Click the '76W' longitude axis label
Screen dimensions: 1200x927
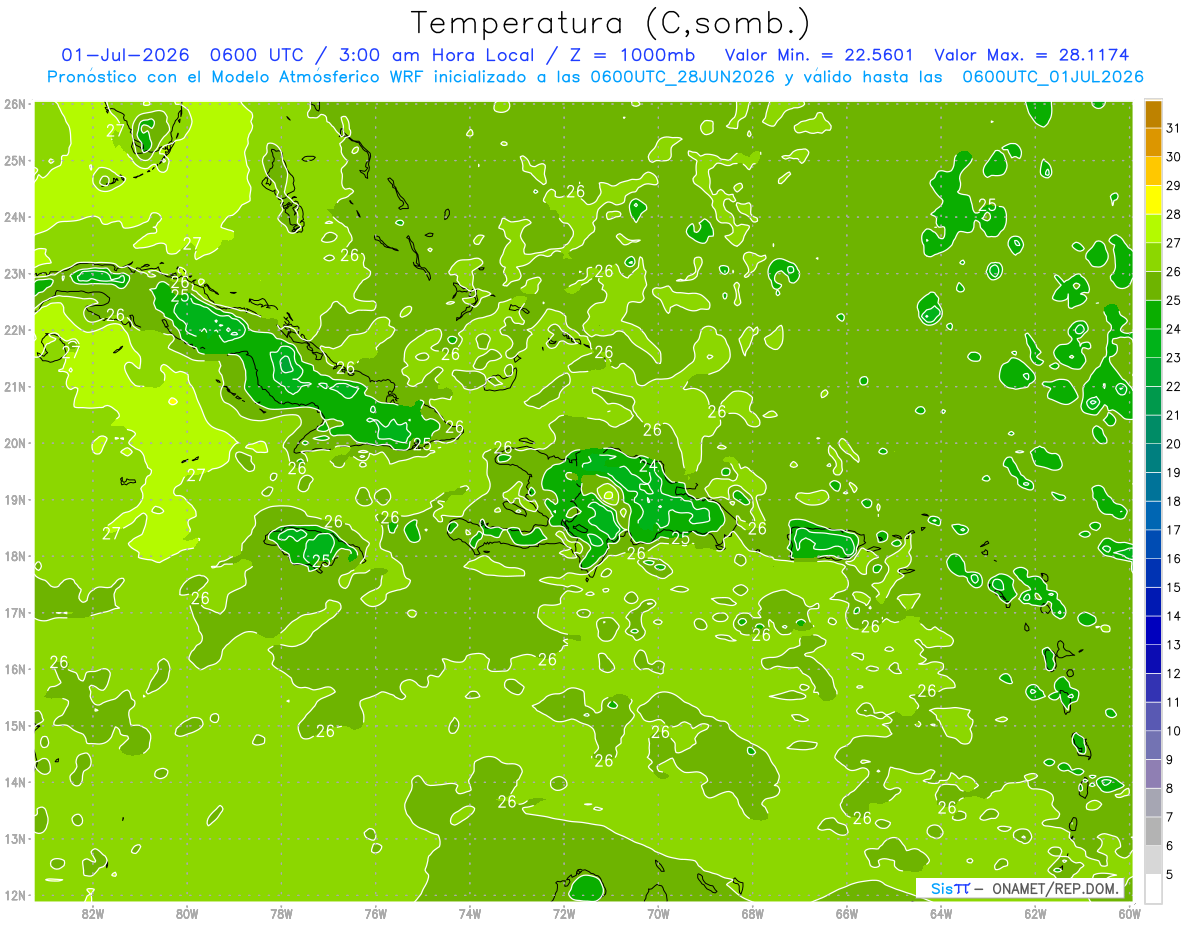click(x=375, y=913)
